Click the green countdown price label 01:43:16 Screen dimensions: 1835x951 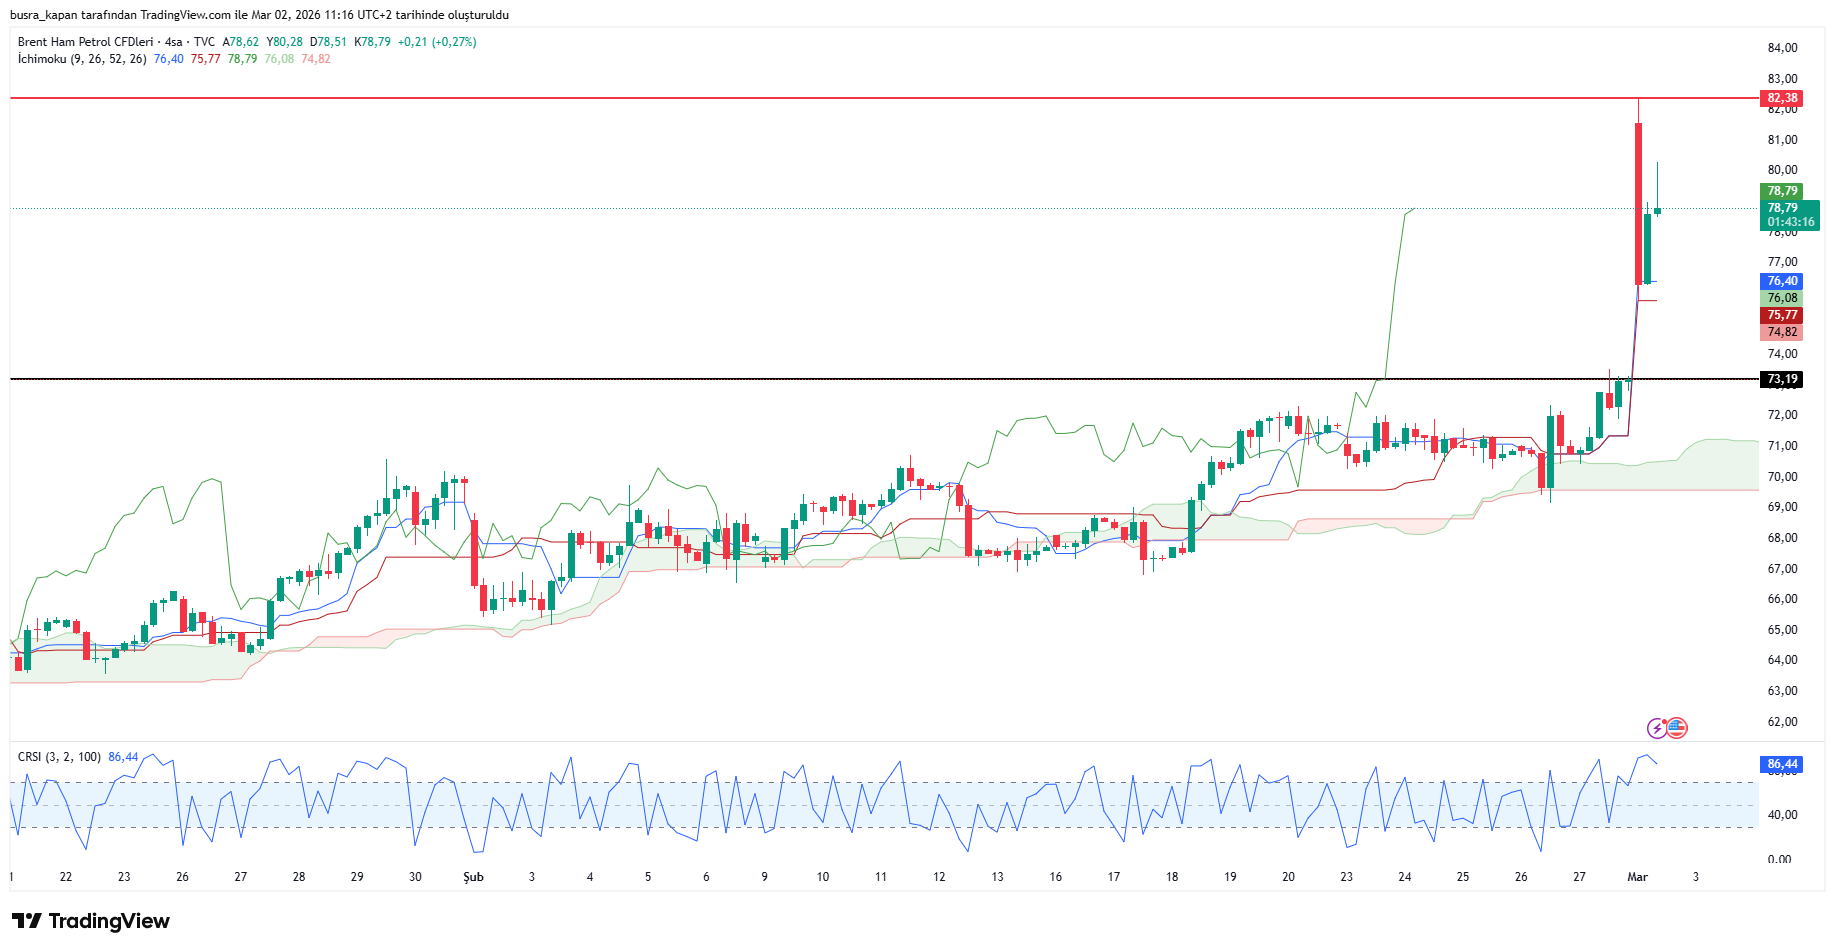[1789, 222]
